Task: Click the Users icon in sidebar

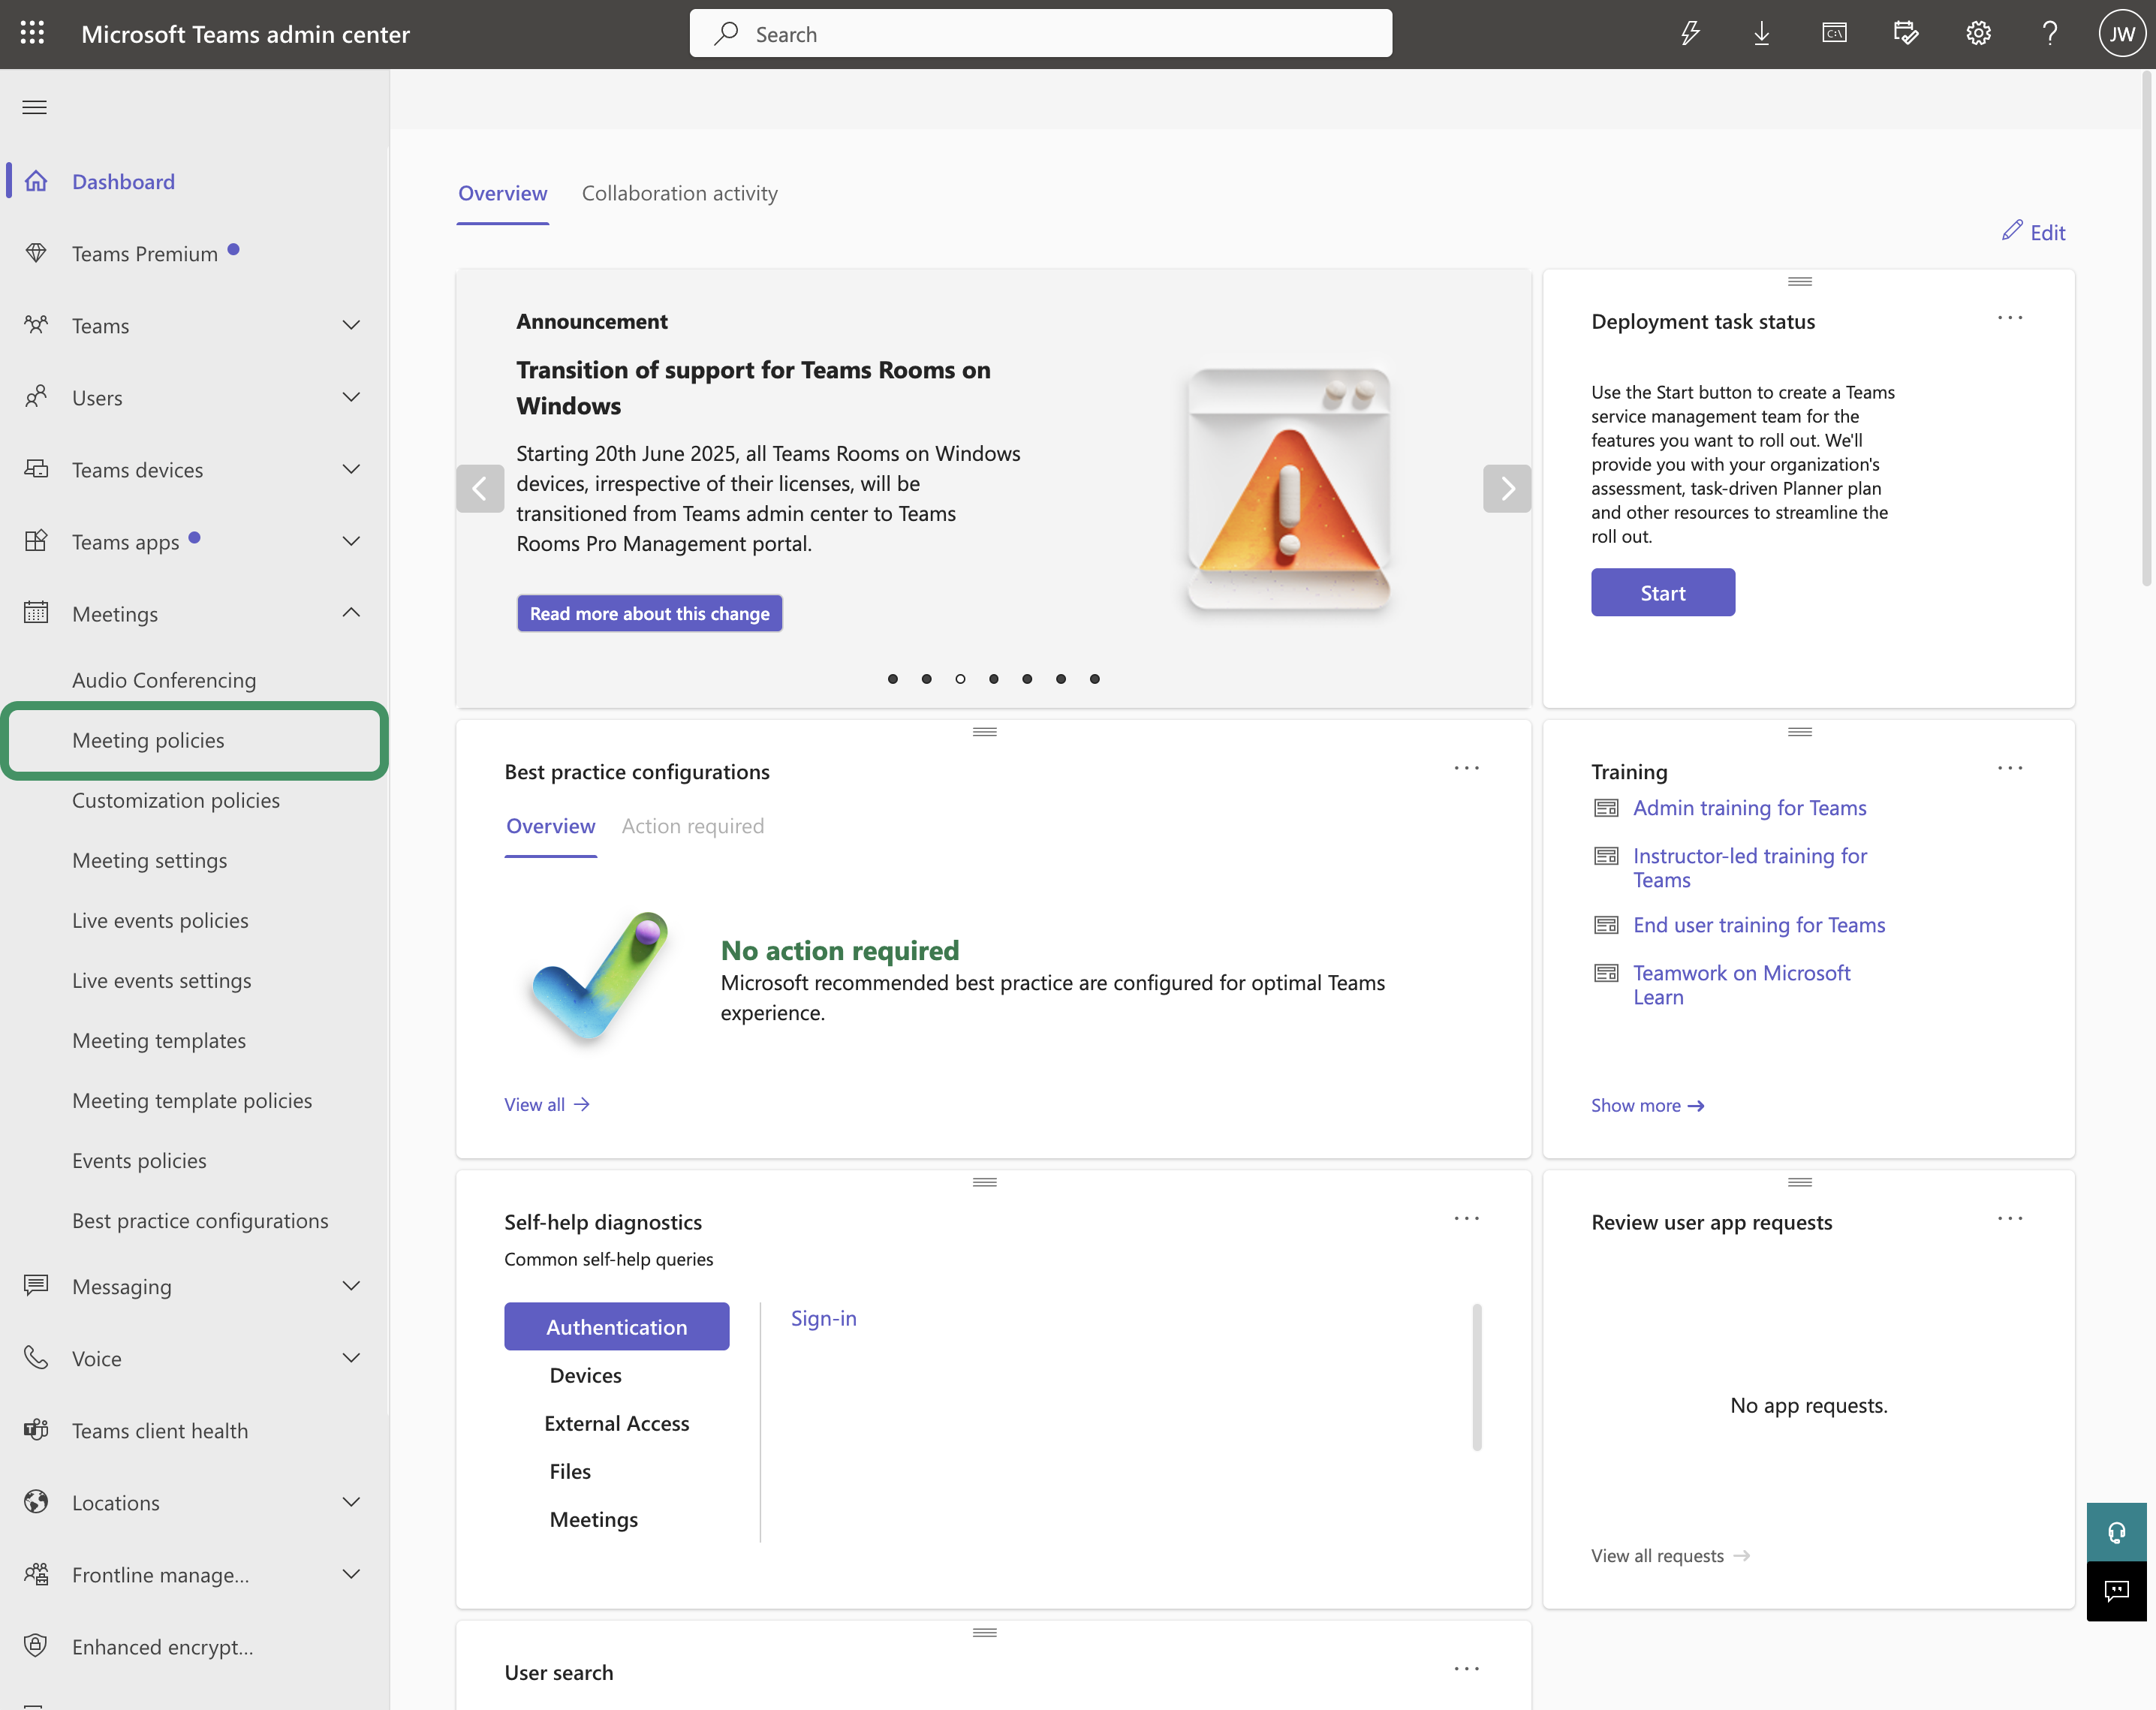Action: click(x=36, y=397)
